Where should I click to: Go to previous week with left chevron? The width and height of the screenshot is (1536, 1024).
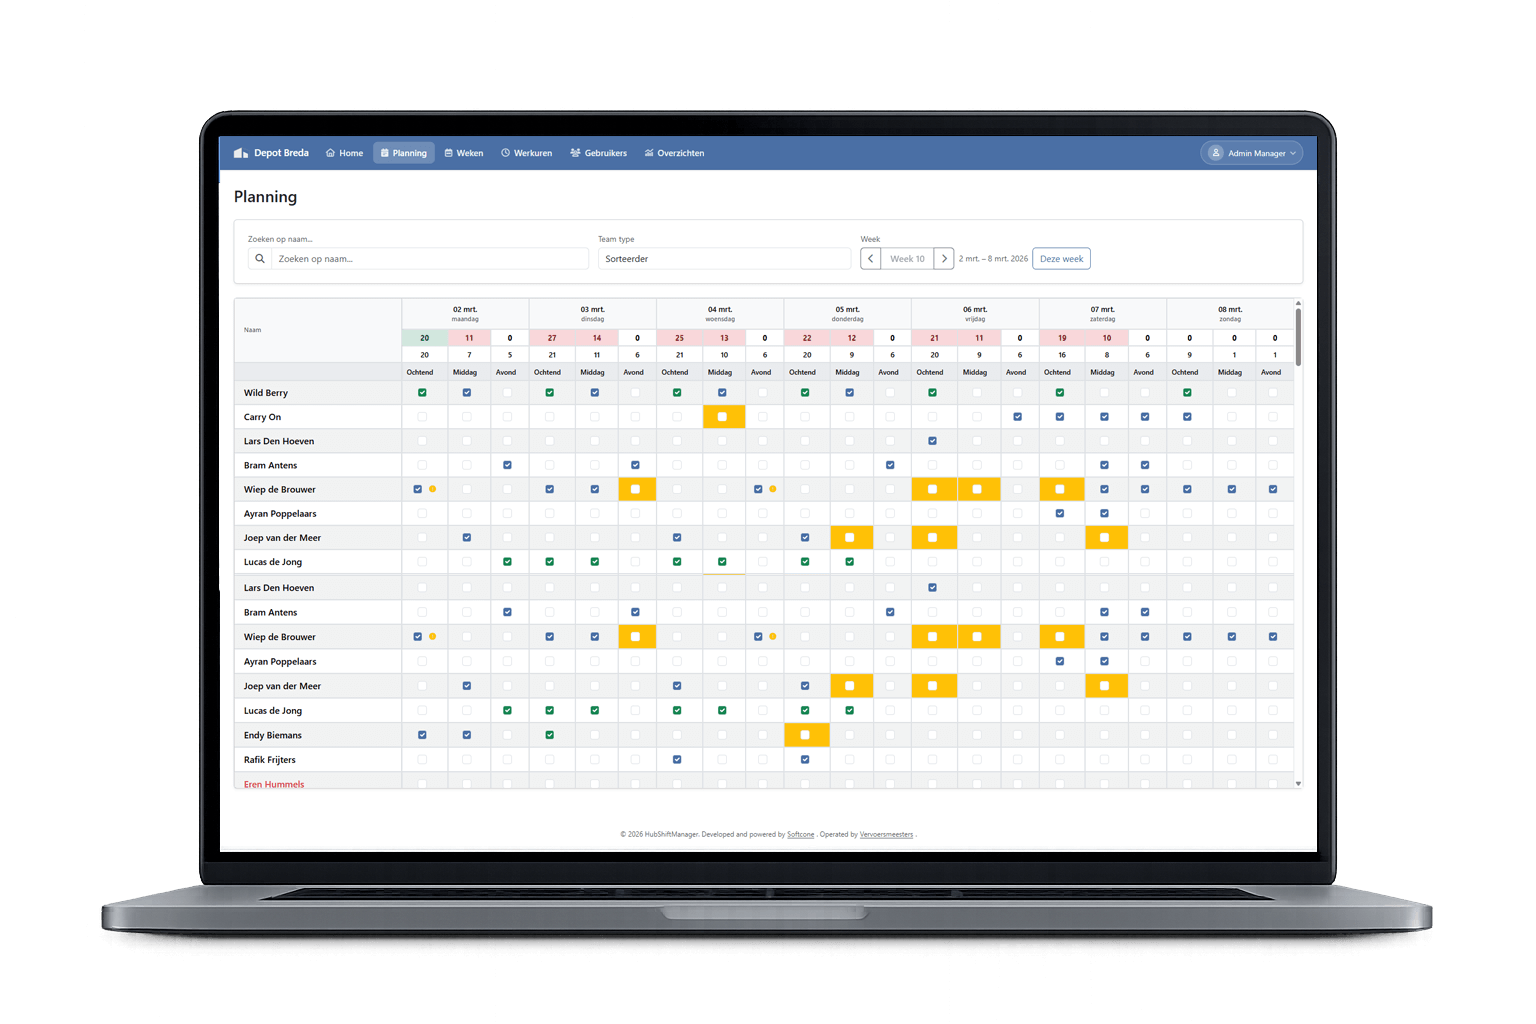pos(871,259)
